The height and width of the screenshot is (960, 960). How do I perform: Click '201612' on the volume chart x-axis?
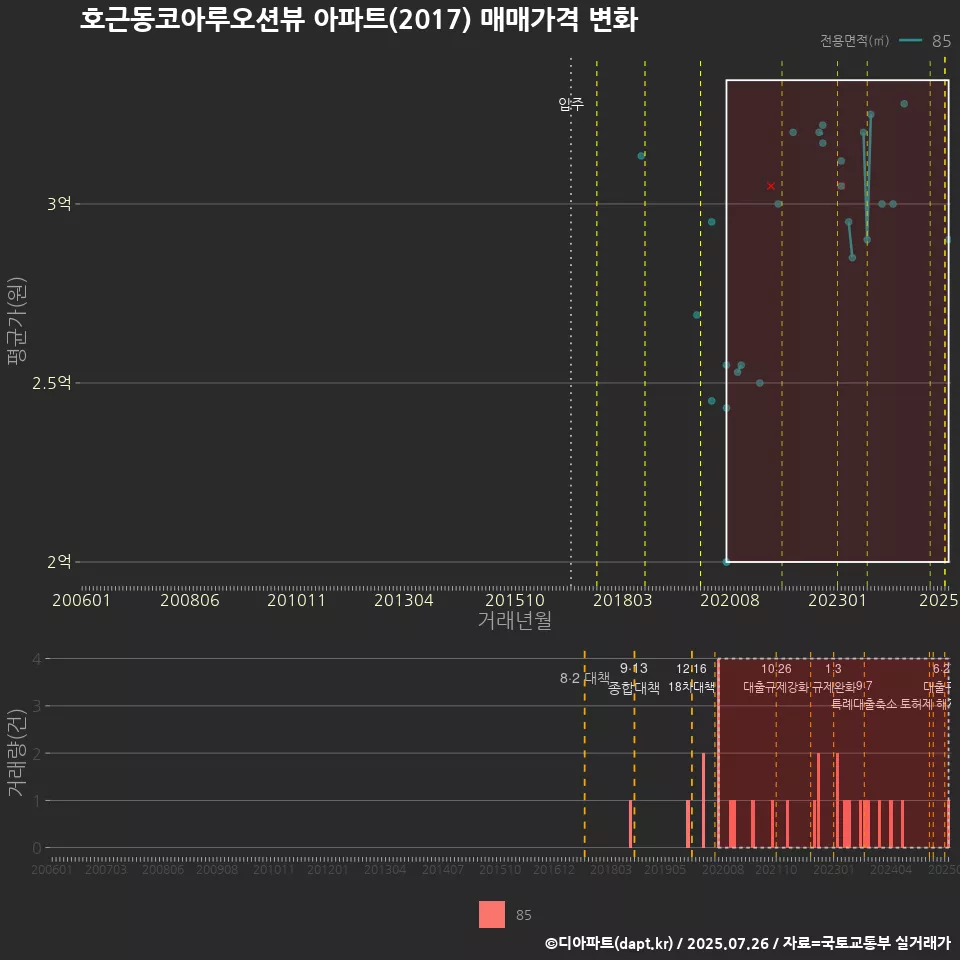pos(553,869)
